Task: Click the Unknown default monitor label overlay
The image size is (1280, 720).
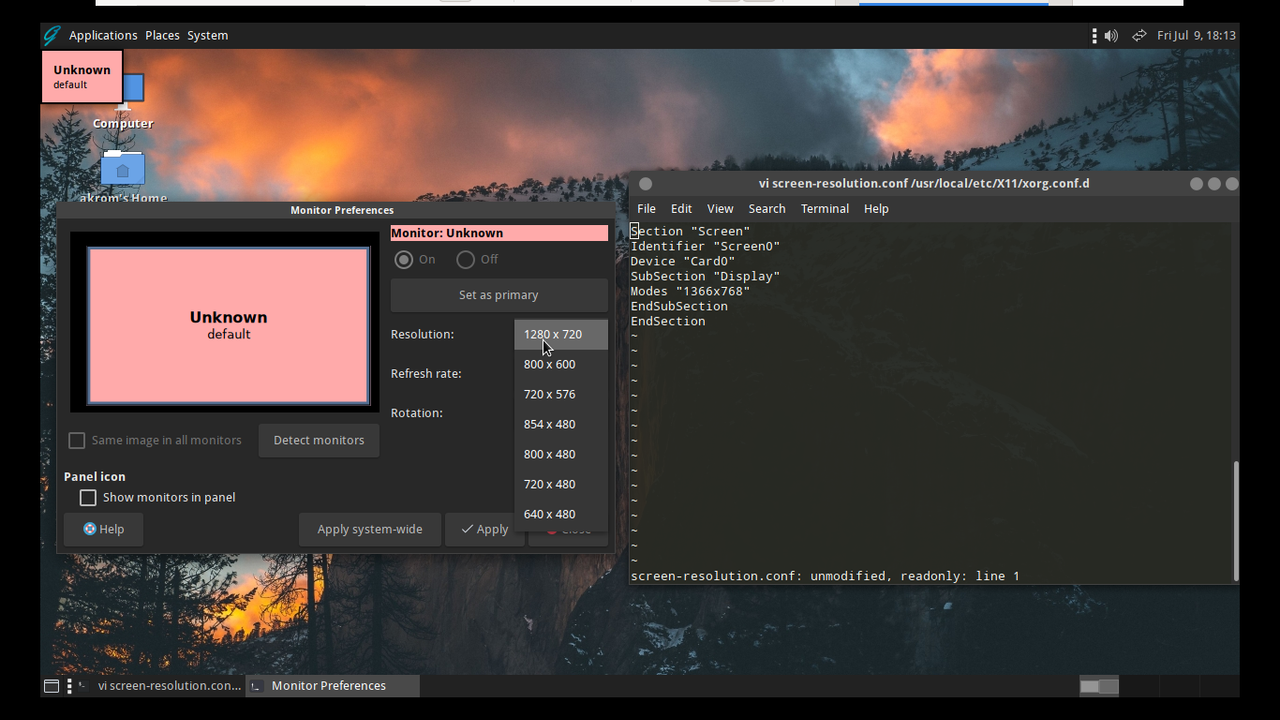Action: point(82,76)
